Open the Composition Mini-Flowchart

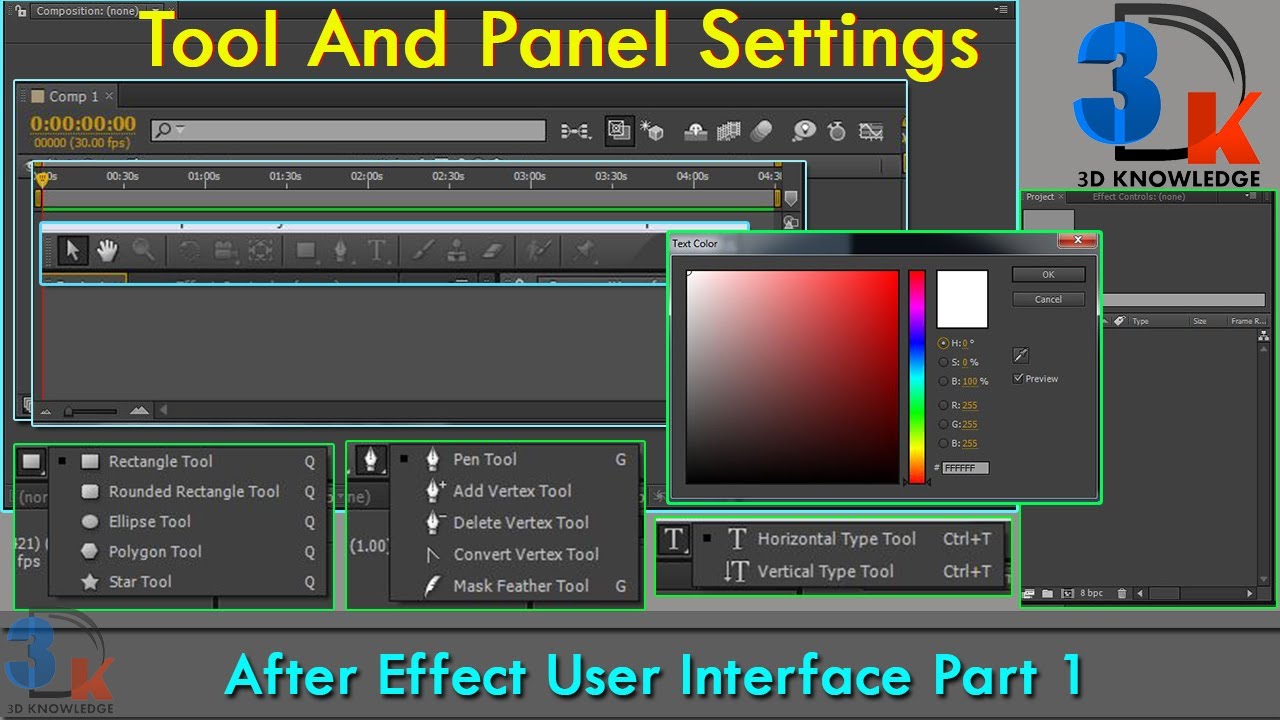point(575,131)
